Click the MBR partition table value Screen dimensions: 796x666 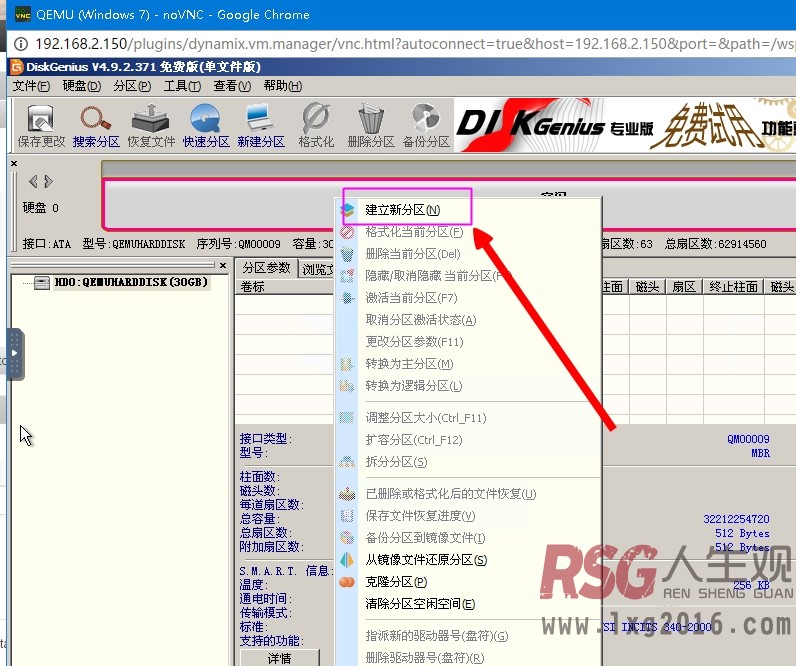760,453
